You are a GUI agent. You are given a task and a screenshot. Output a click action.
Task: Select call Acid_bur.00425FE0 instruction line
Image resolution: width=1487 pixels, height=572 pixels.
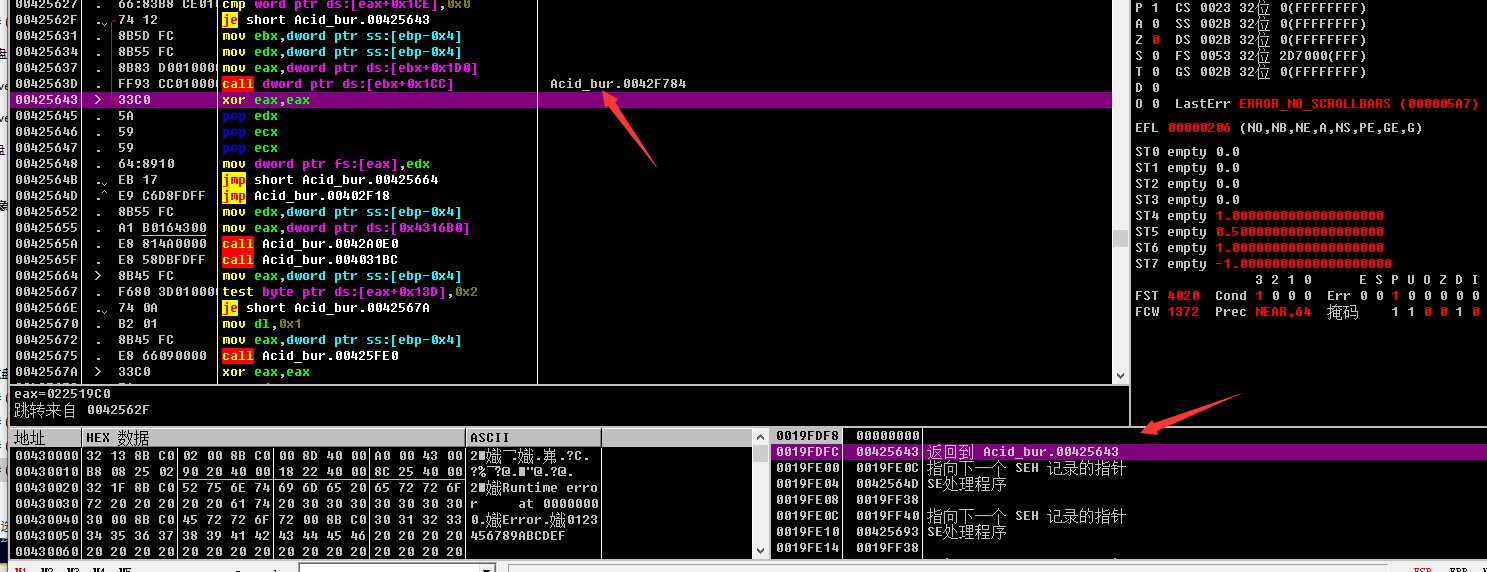[309, 356]
